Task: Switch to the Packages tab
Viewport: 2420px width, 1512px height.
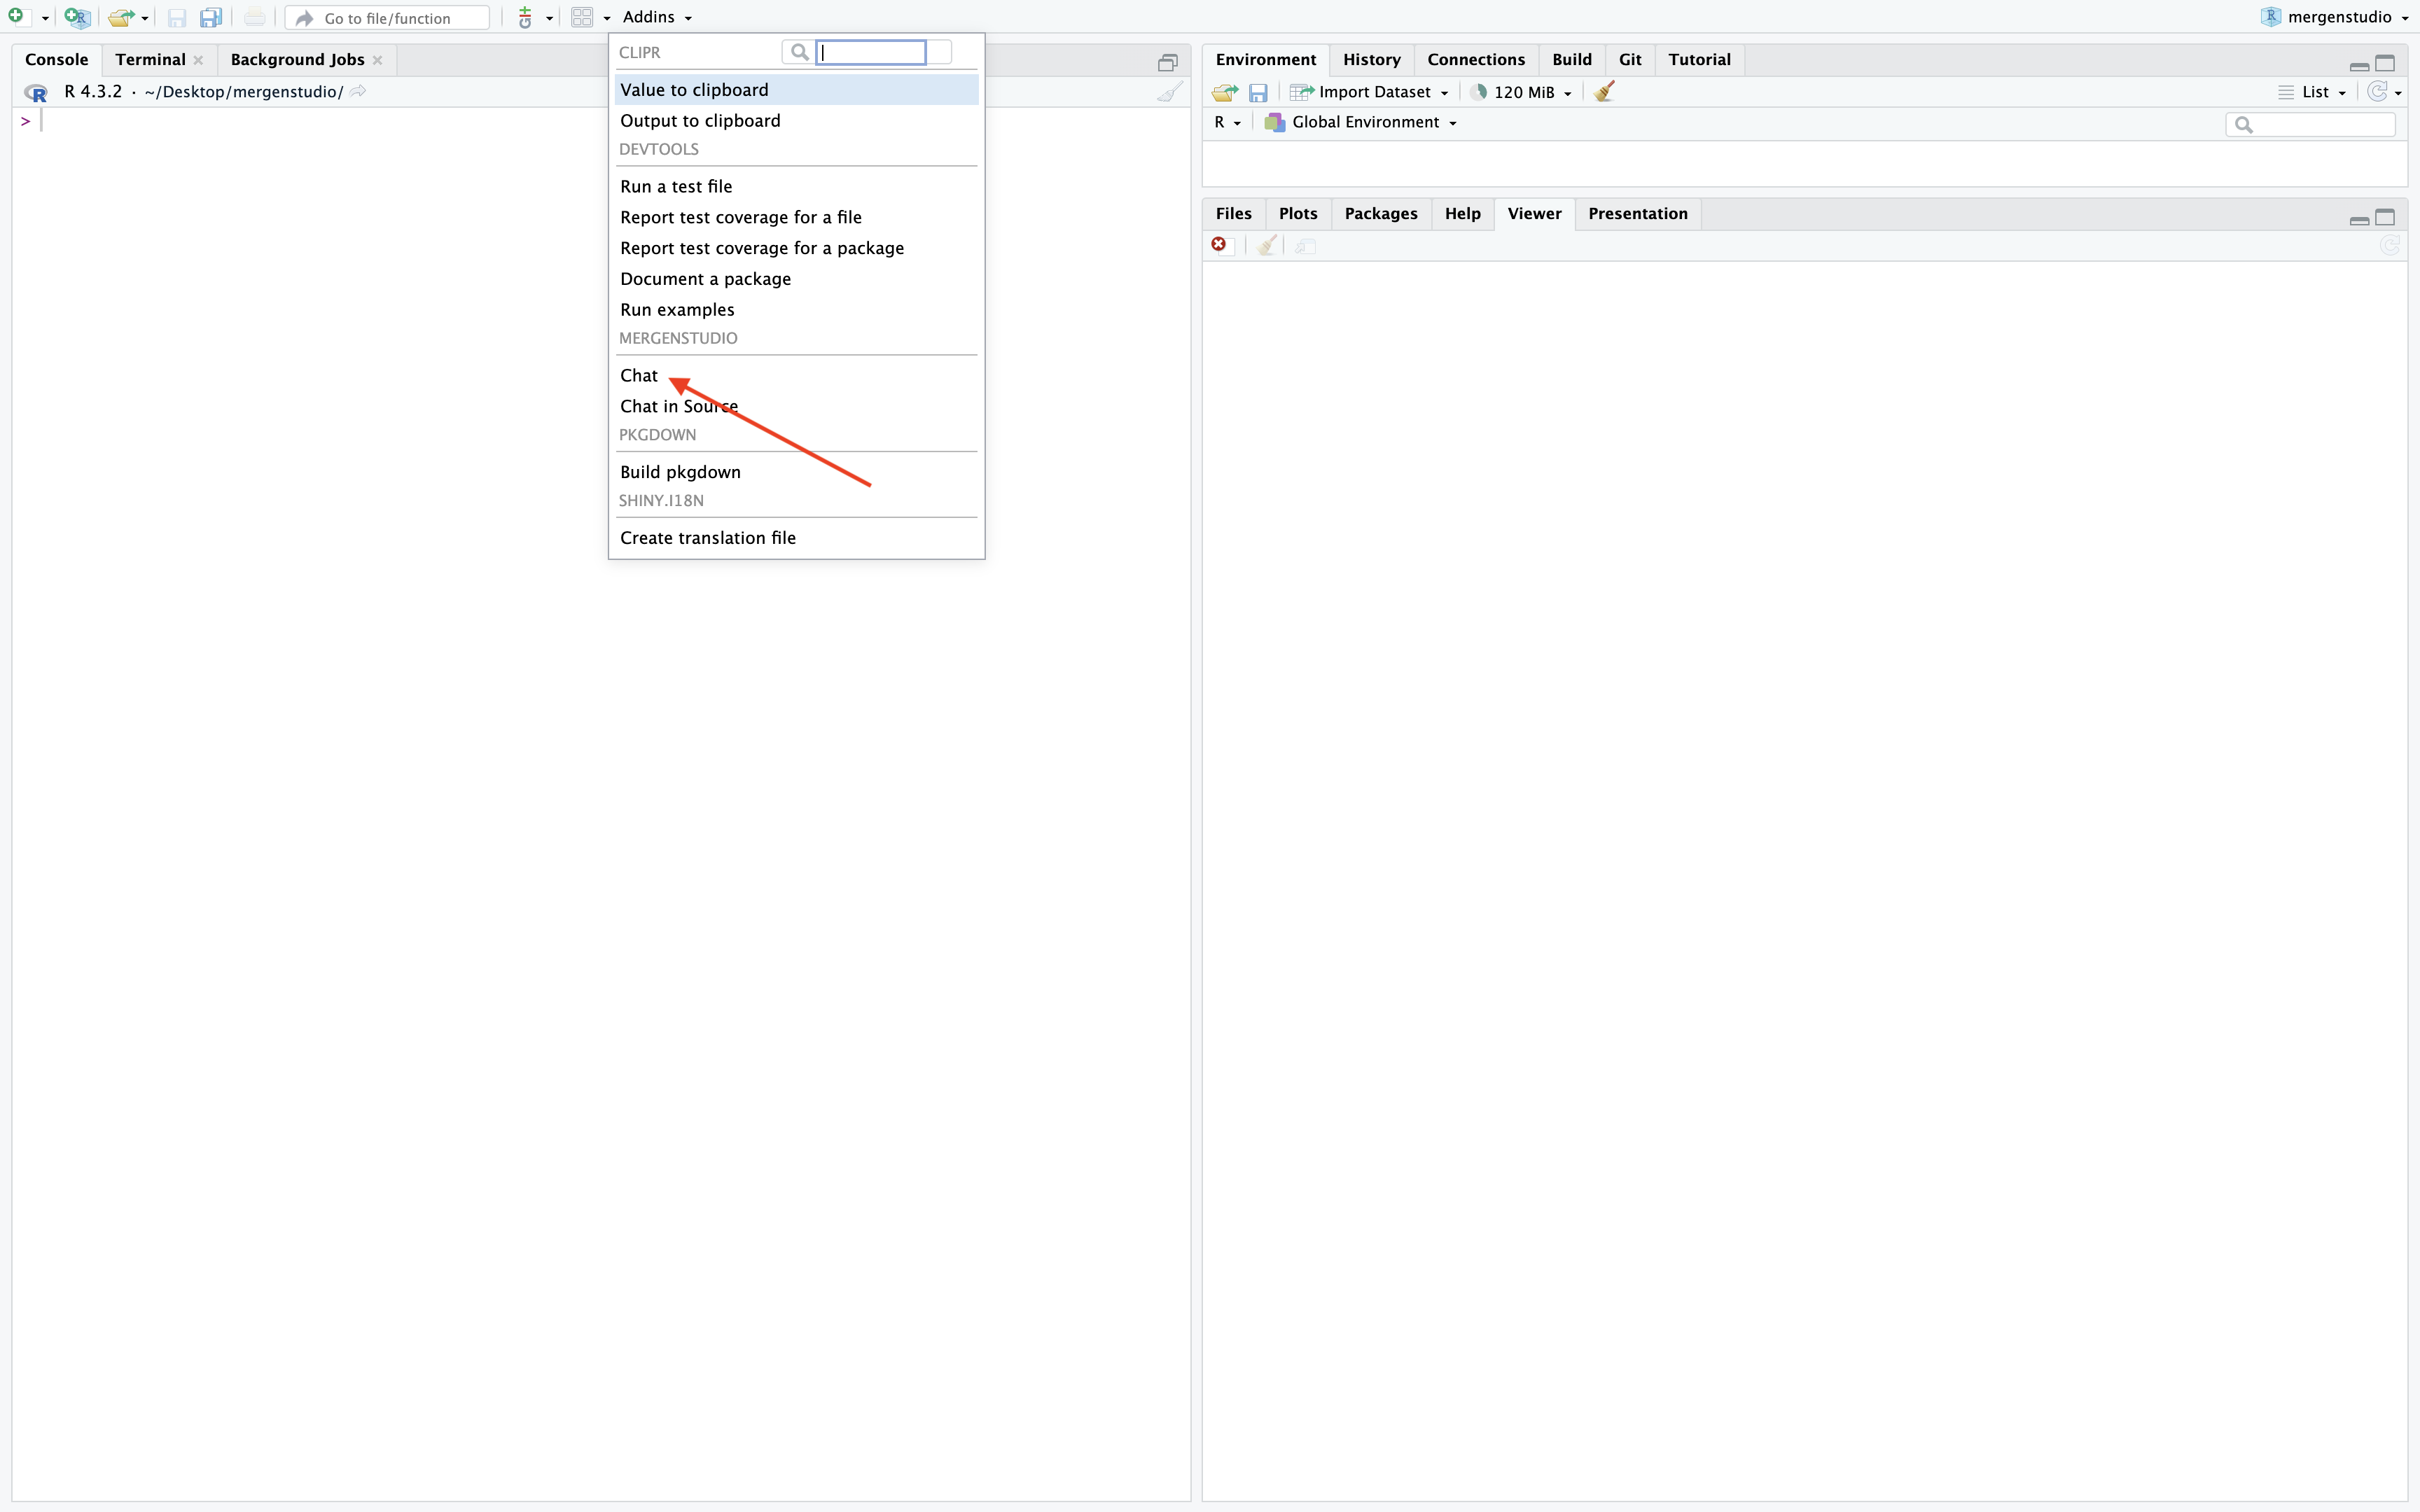Action: [x=1380, y=214]
